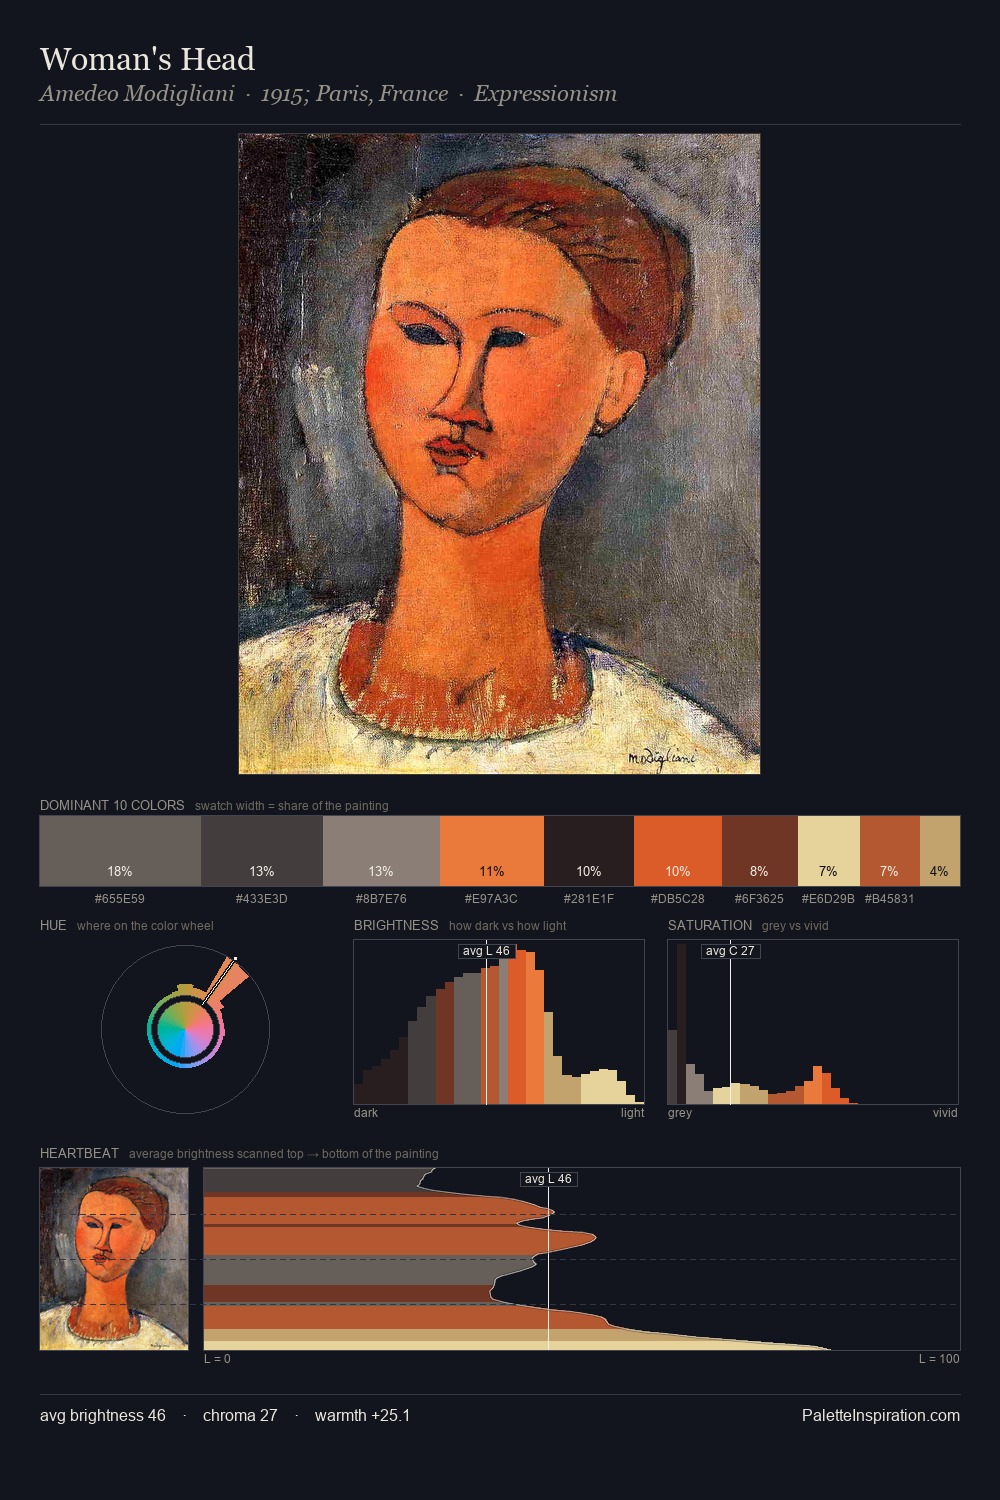Click the "#B45831" hex code label
The height and width of the screenshot is (1500, 1000).
coord(890,899)
